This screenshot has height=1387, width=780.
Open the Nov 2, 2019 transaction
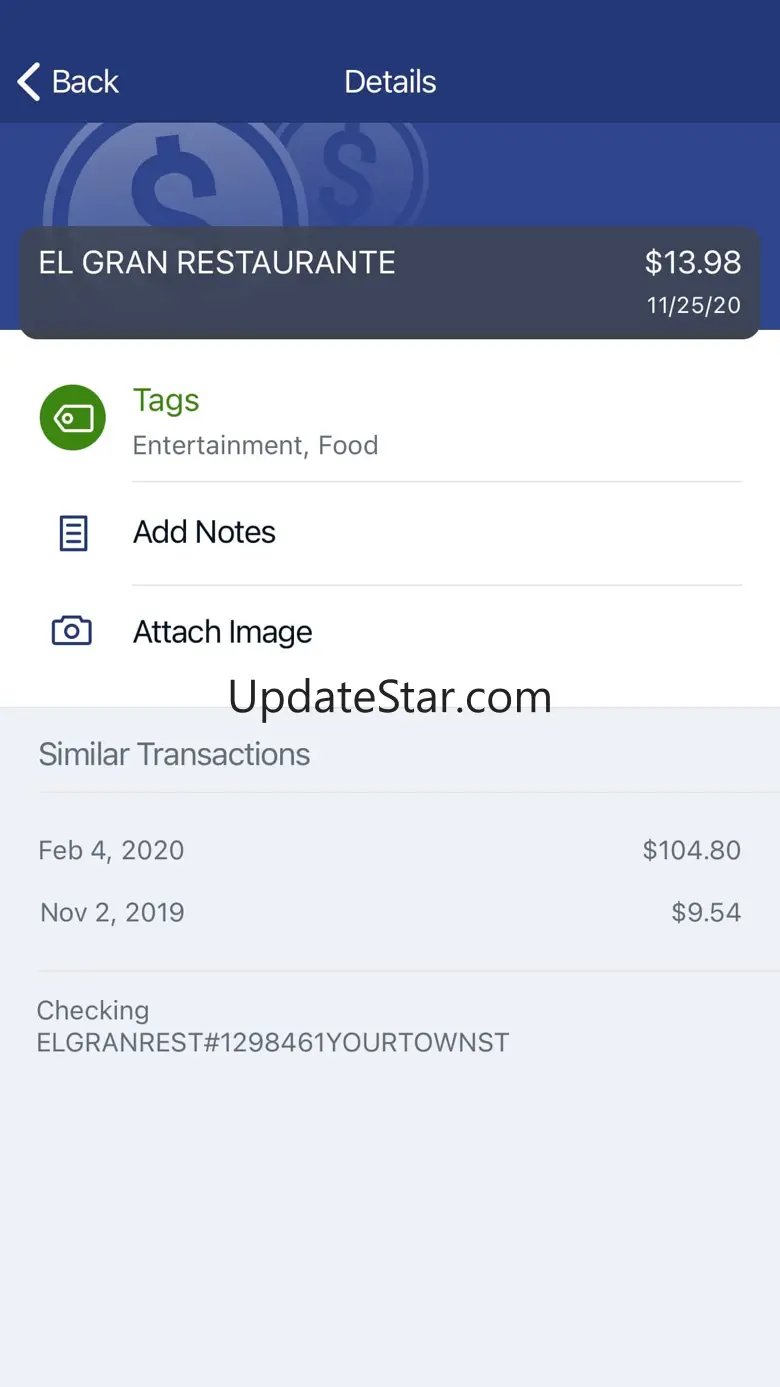click(112, 912)
